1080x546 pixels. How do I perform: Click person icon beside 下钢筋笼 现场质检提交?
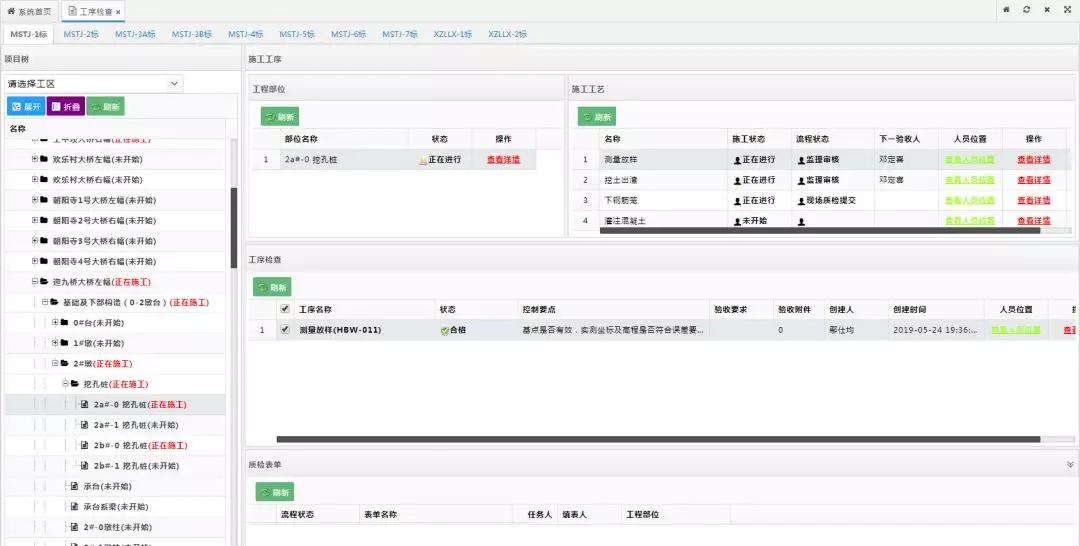(x=801, y=201)
